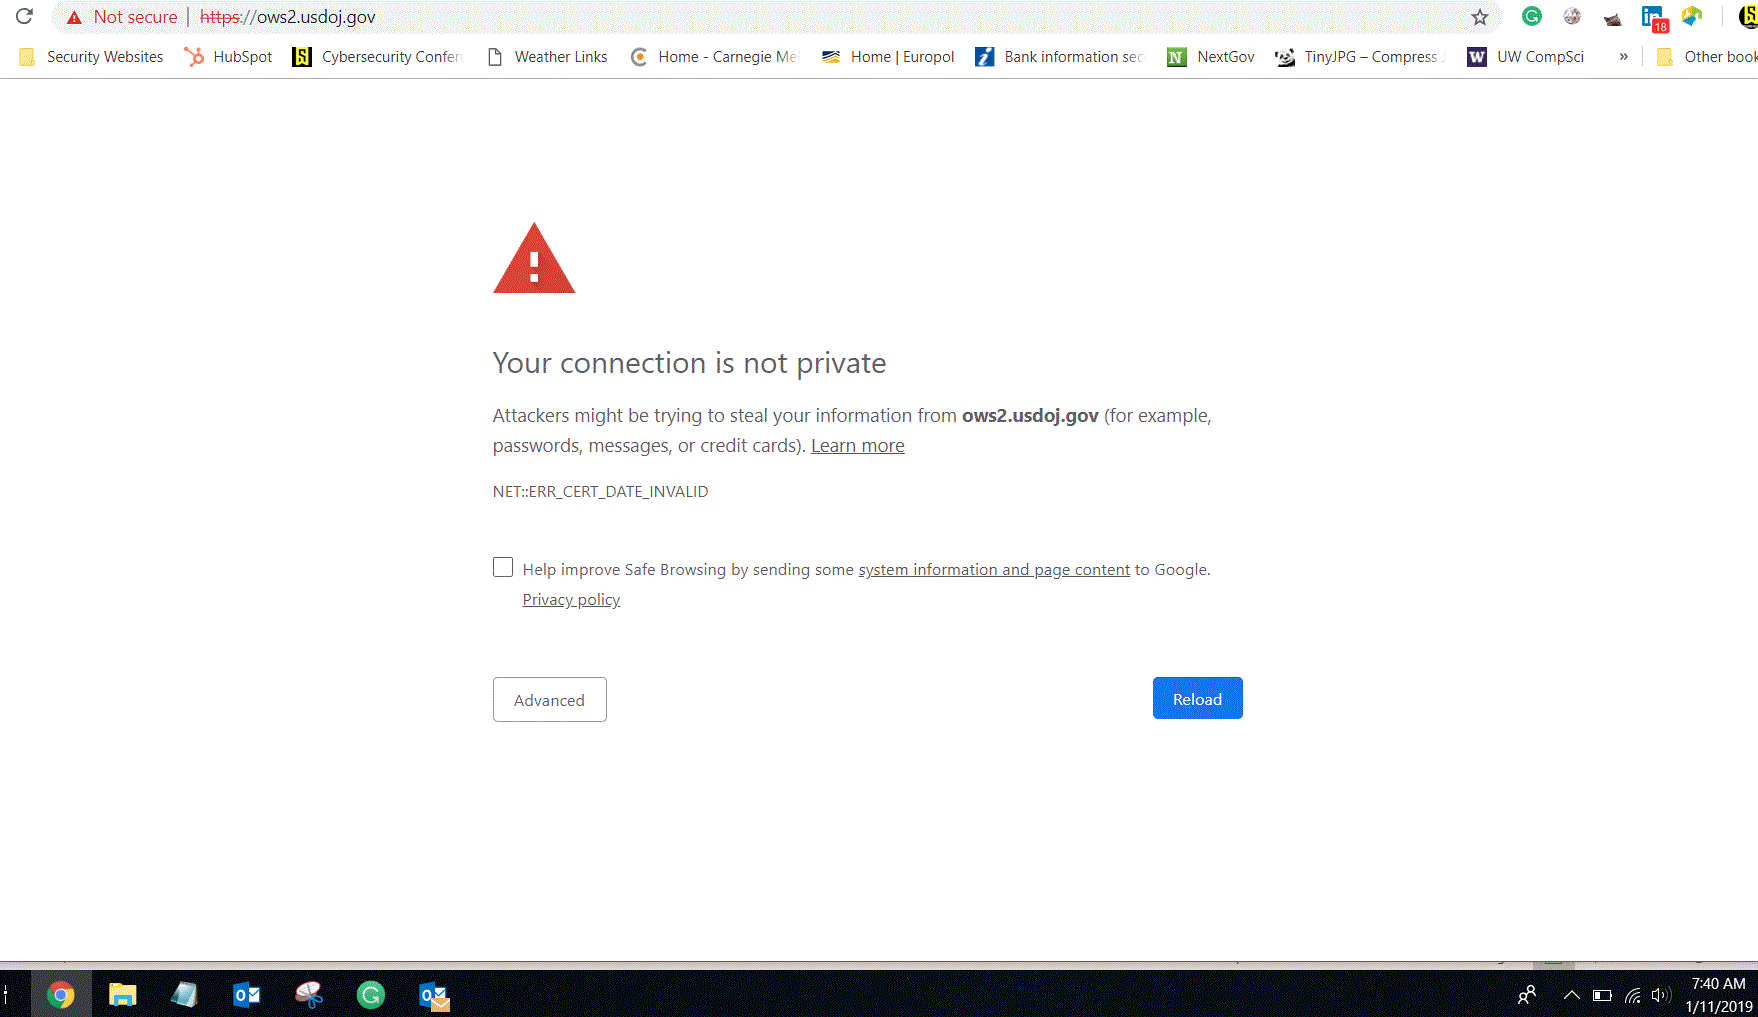Open the Grammarly browser extension
This screenshot has height=1017, width=1758.
tap(1531, 16)
